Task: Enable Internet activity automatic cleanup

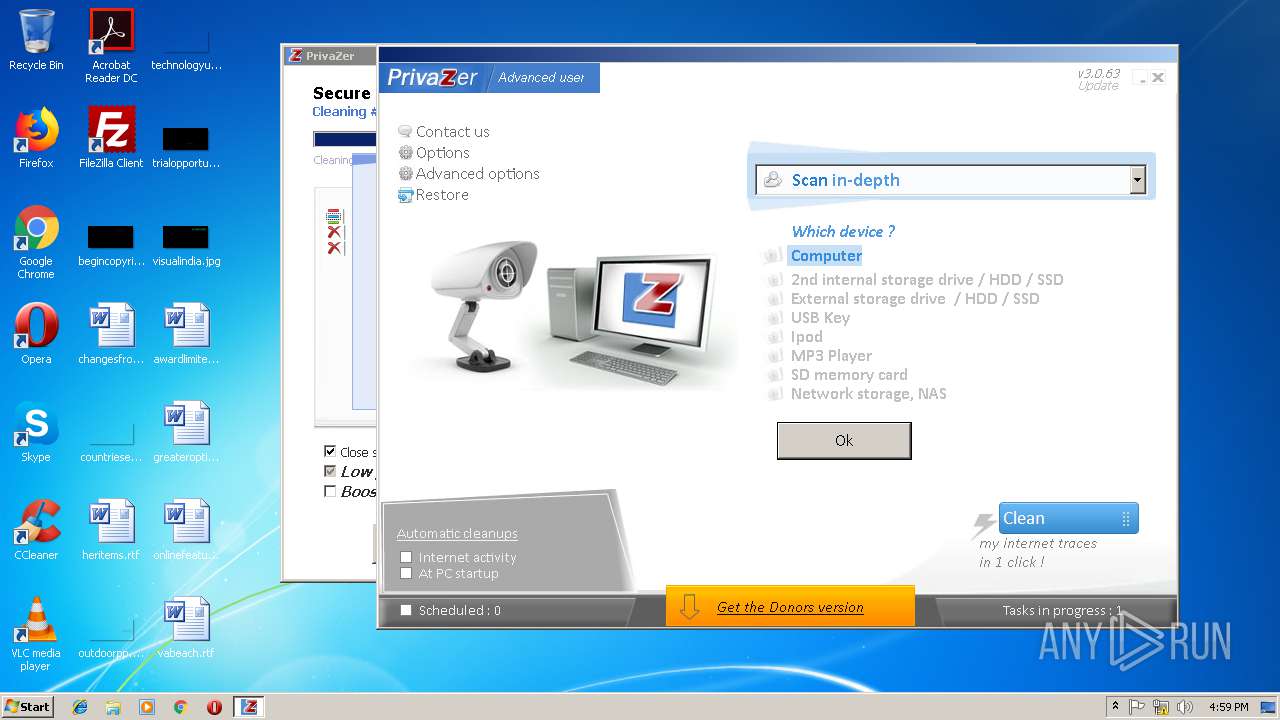Action: pyautogui.click(x=406, y=557)
